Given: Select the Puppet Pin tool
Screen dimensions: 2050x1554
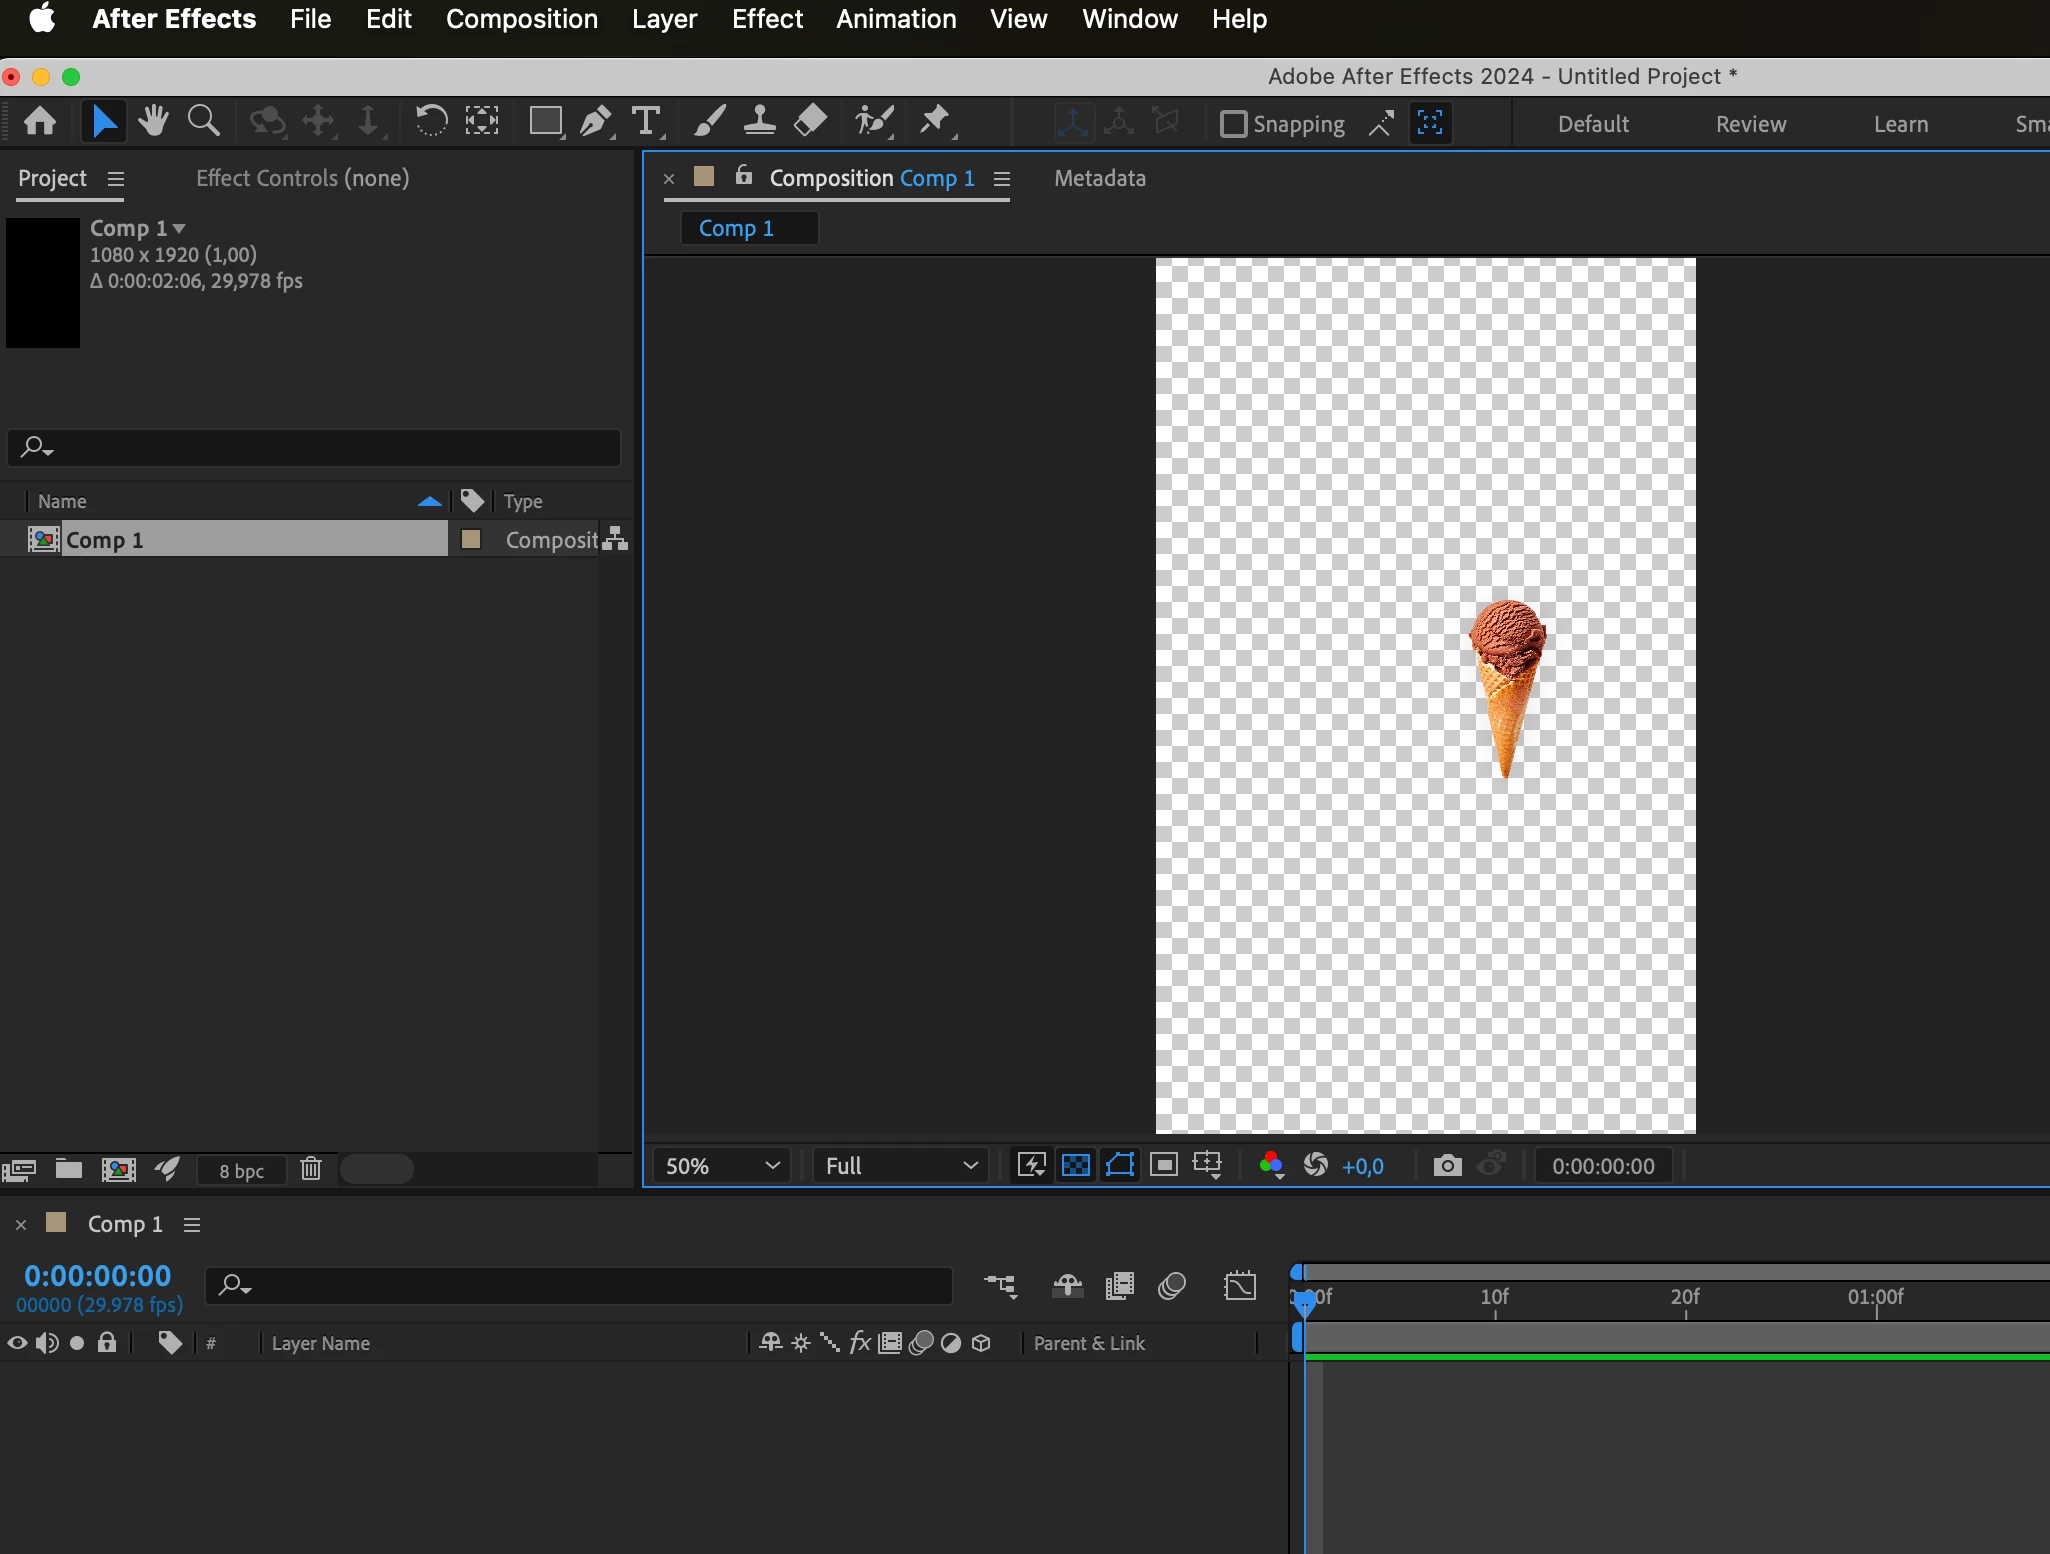Looking at the screenshot, I should pyautogui.click(x=935, y=122).
